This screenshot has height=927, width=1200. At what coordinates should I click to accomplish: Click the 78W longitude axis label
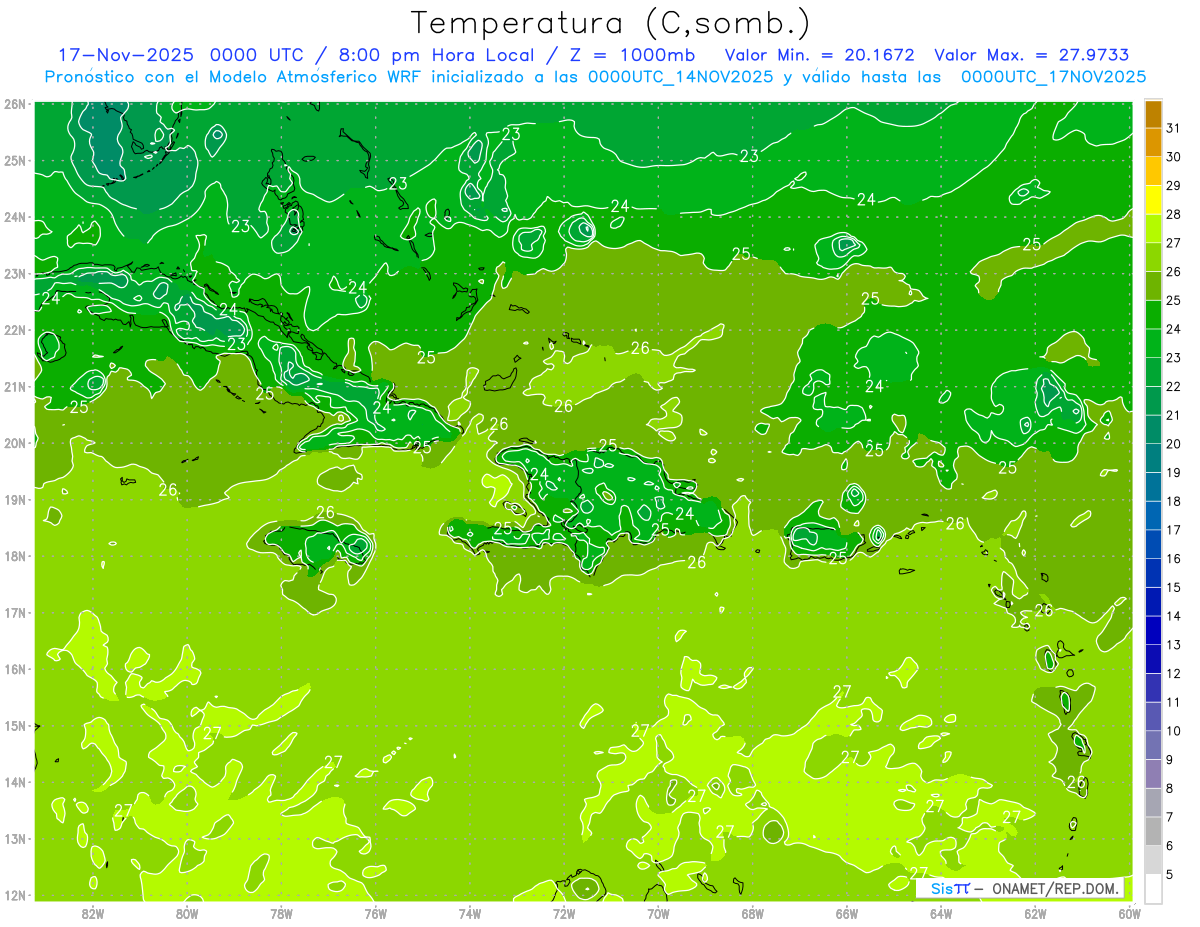pos(281,913)
